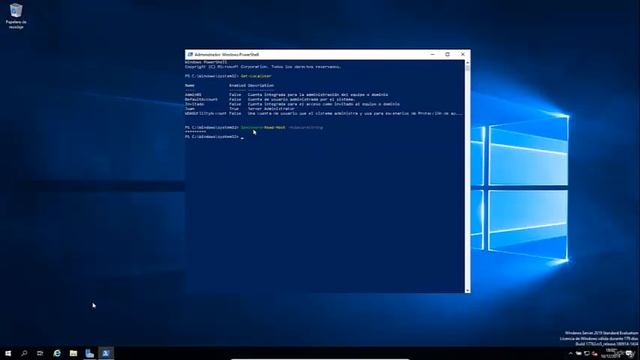Show hidden tray icons chevron
640x360 pixels.
point(571,353)
